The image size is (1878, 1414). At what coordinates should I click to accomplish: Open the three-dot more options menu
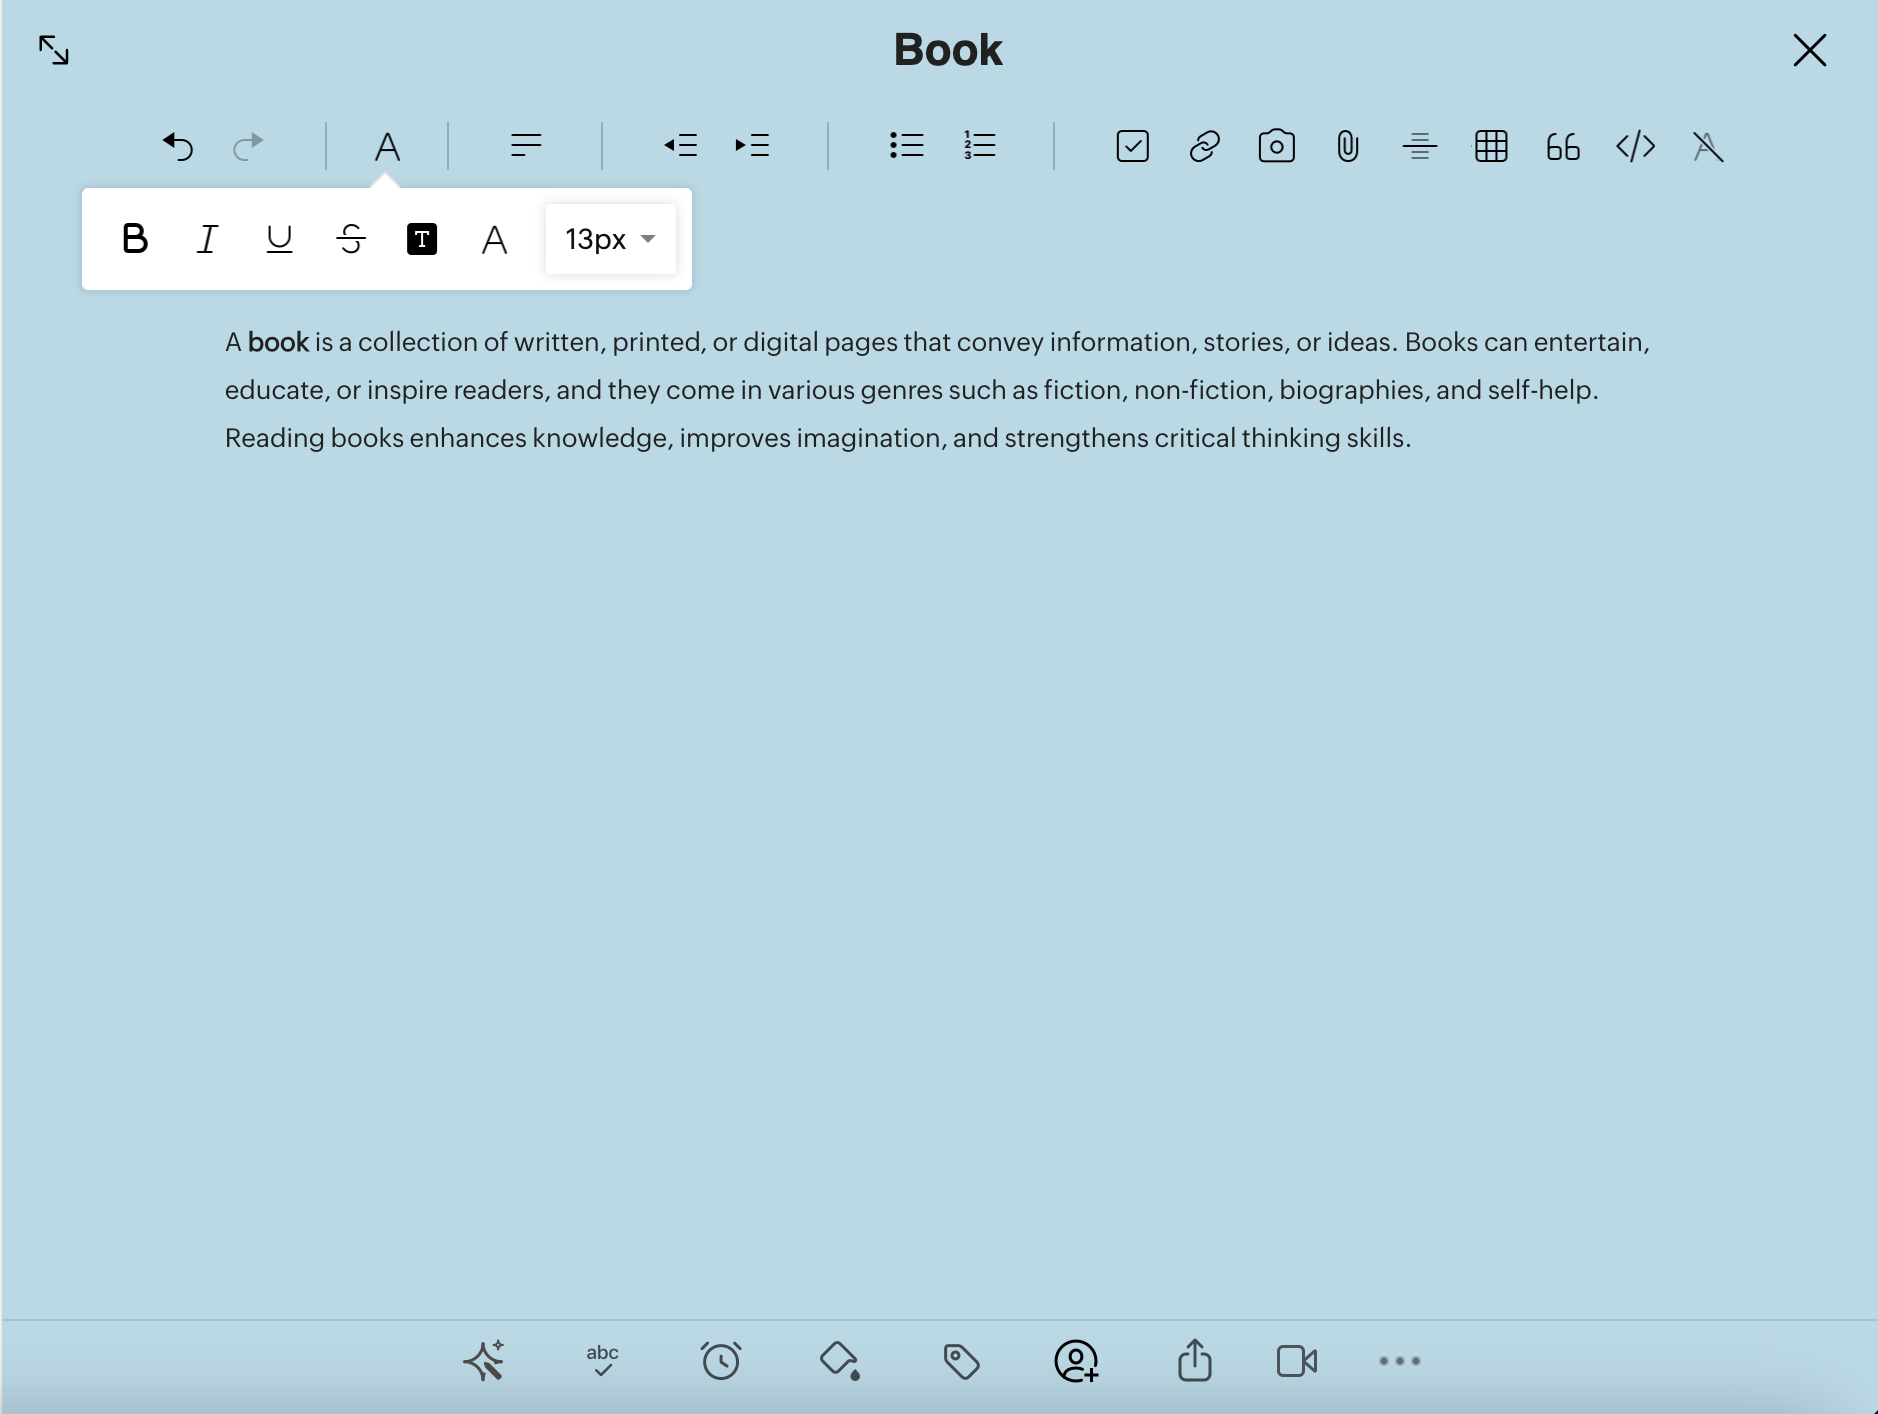1399,1361
